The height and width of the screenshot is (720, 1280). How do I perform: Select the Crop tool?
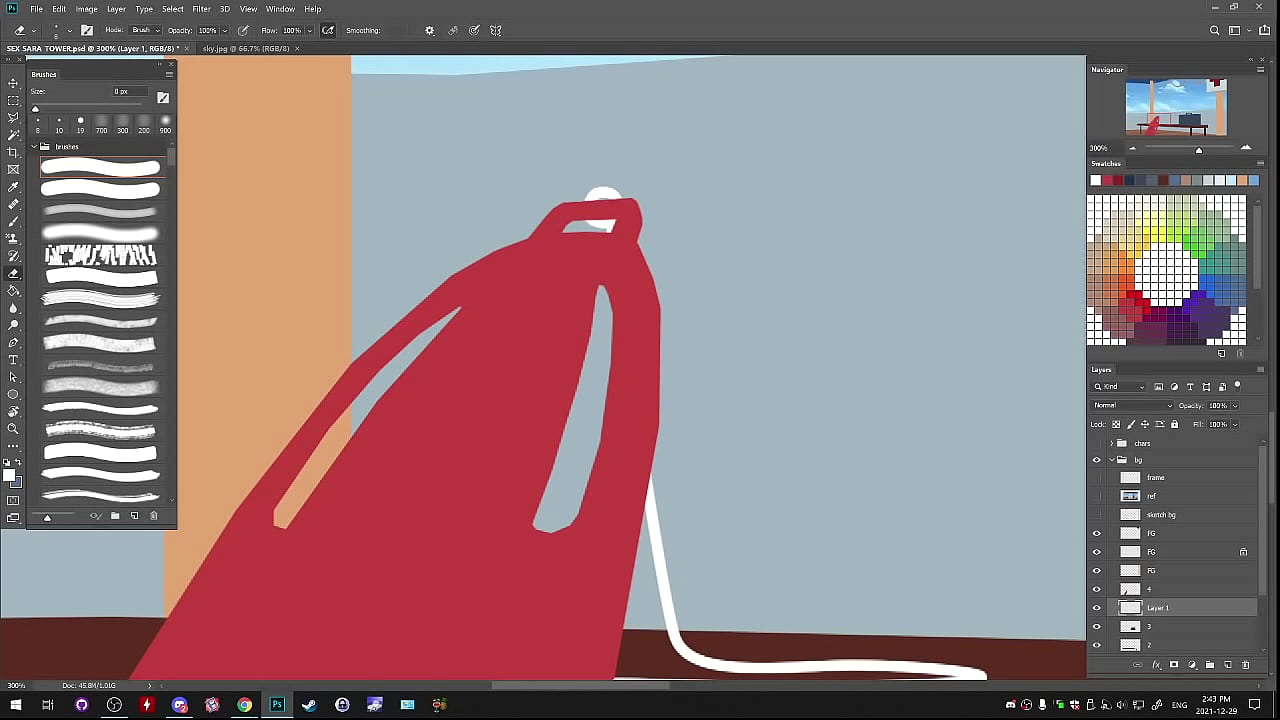point(13,152)
